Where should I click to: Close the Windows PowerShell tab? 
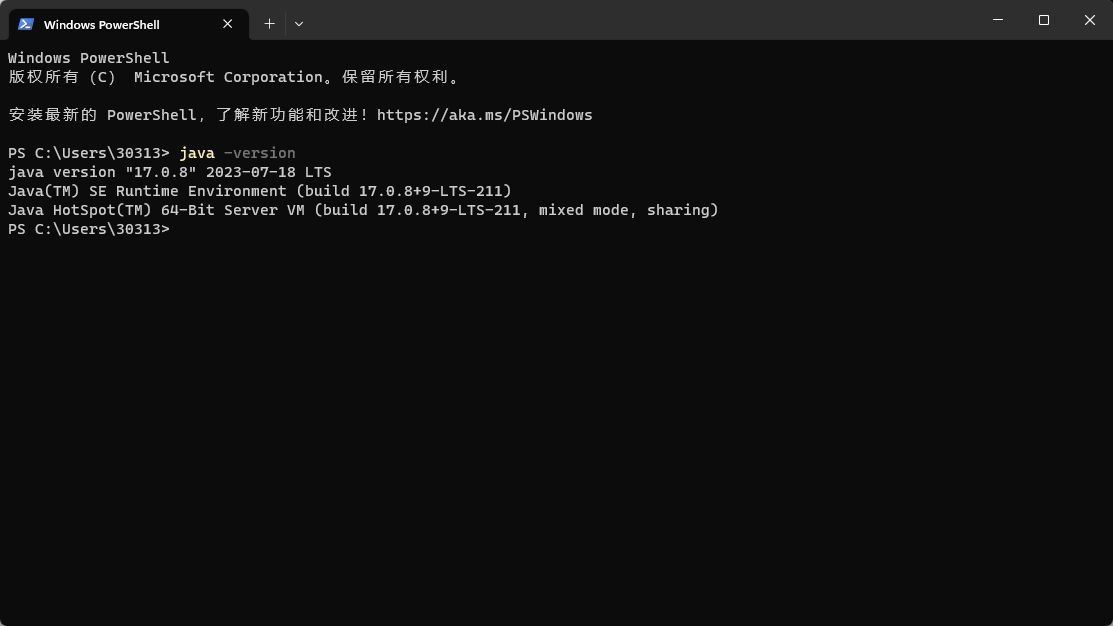(228, 24)
